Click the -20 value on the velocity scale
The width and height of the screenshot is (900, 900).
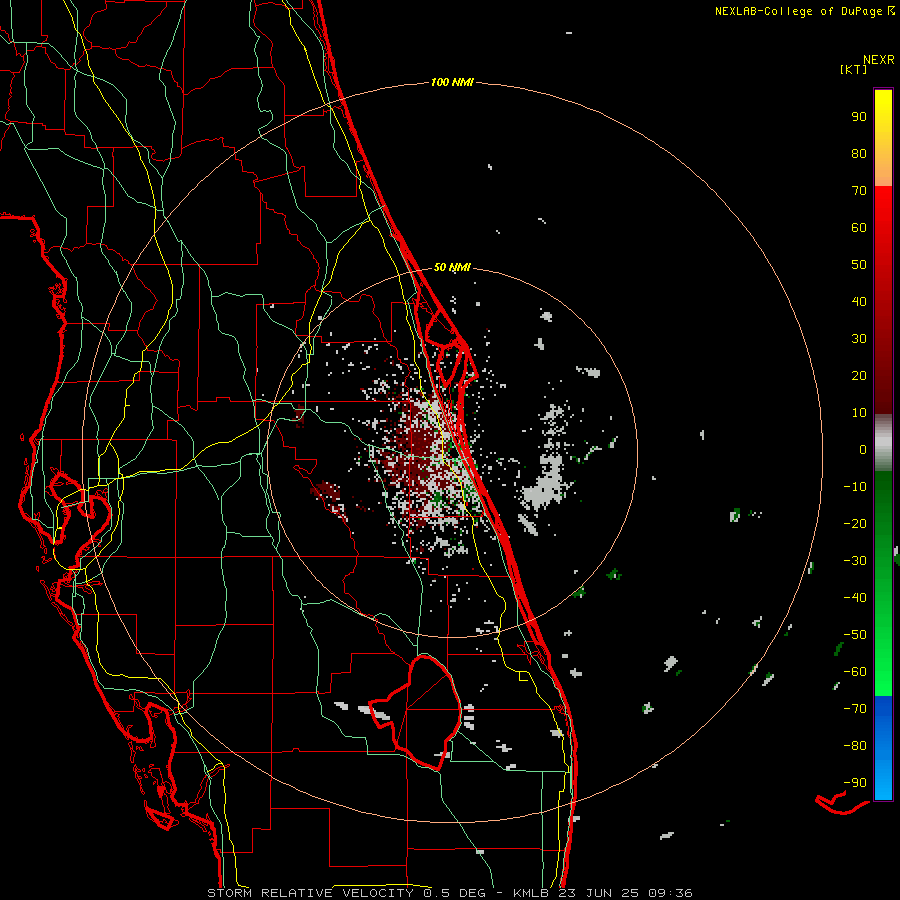855,523
